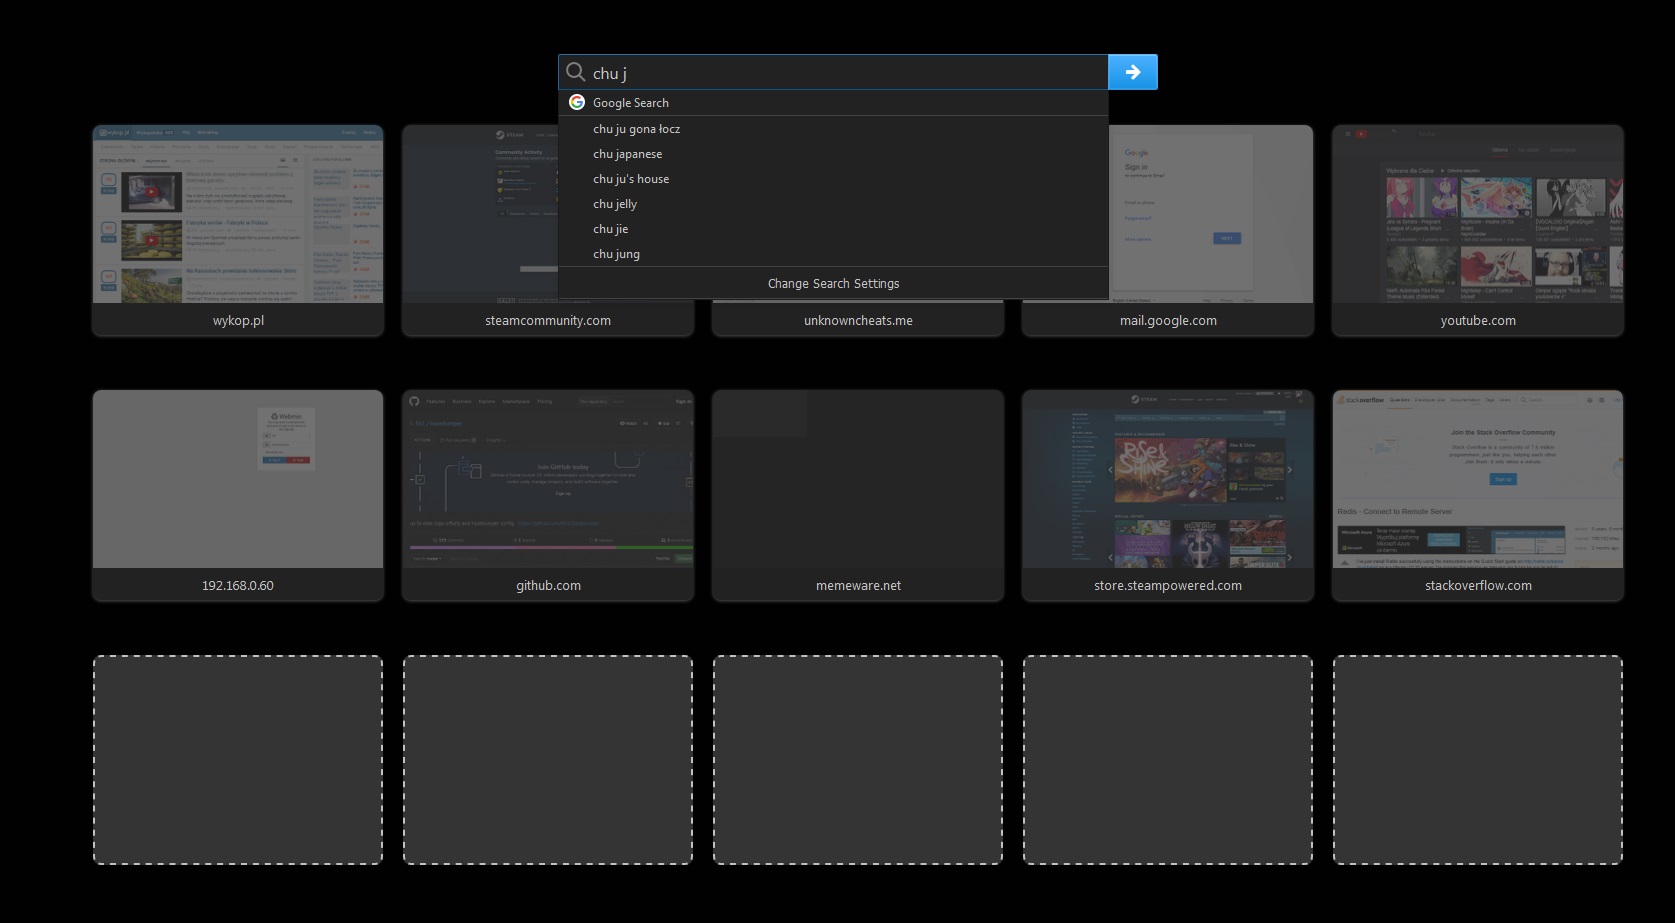1675x923 pixels.
Task: Click Change Search Settings
Action: (833, 283)
